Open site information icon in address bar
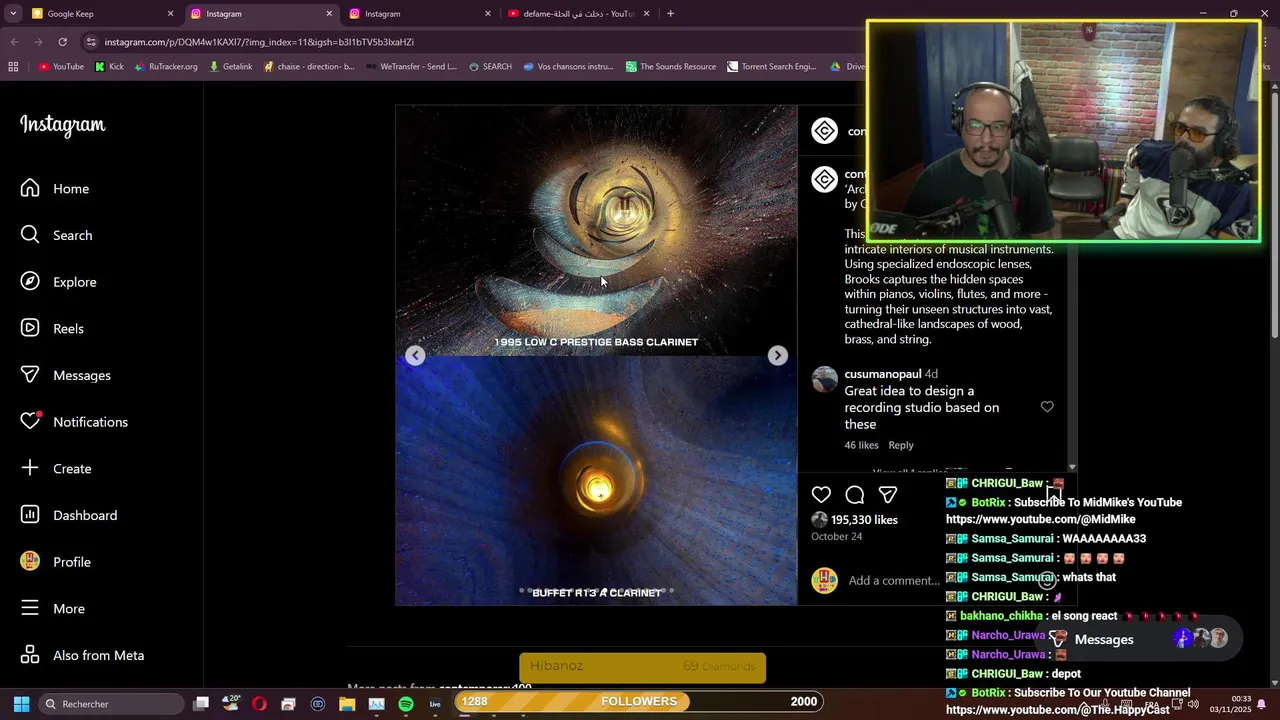Screen dimensions: 1280x720 pos(91,42)
